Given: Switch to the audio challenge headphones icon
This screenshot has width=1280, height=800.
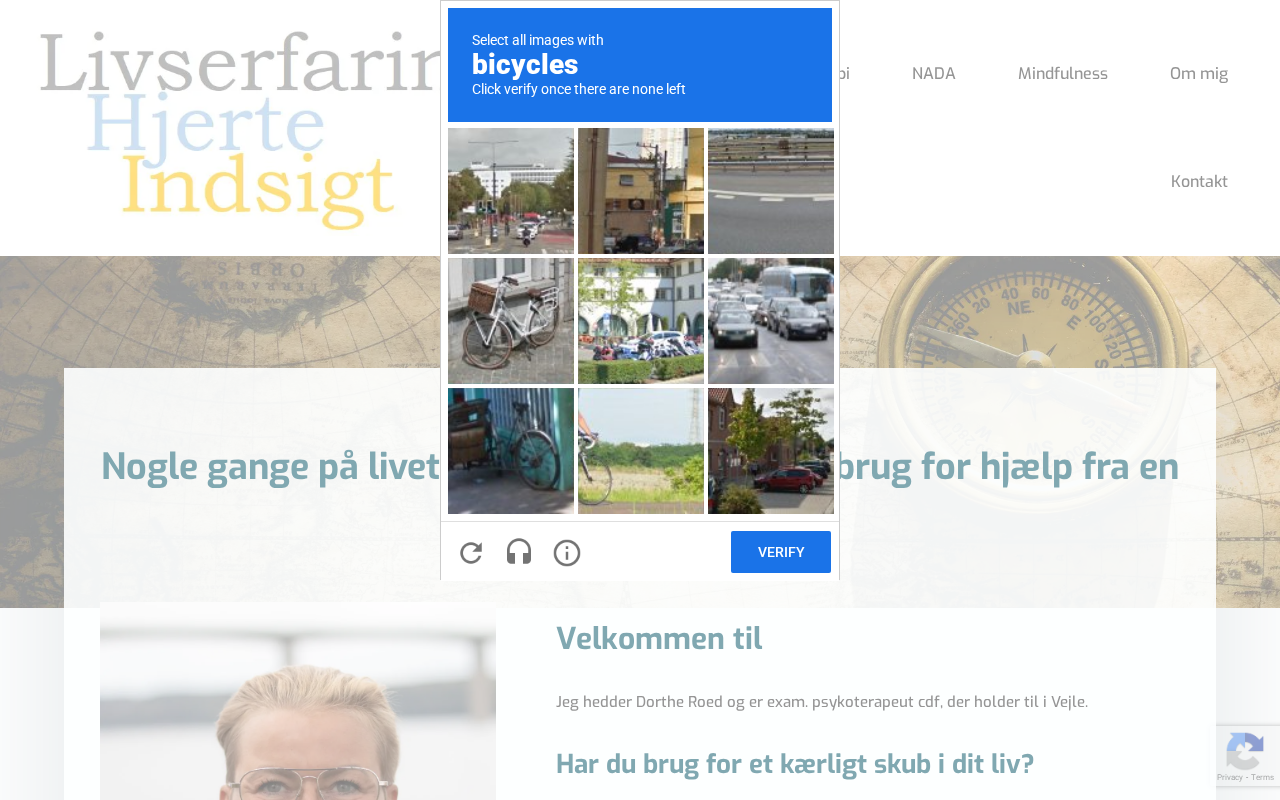Looking at the screenshot, I should pos(519,553).
